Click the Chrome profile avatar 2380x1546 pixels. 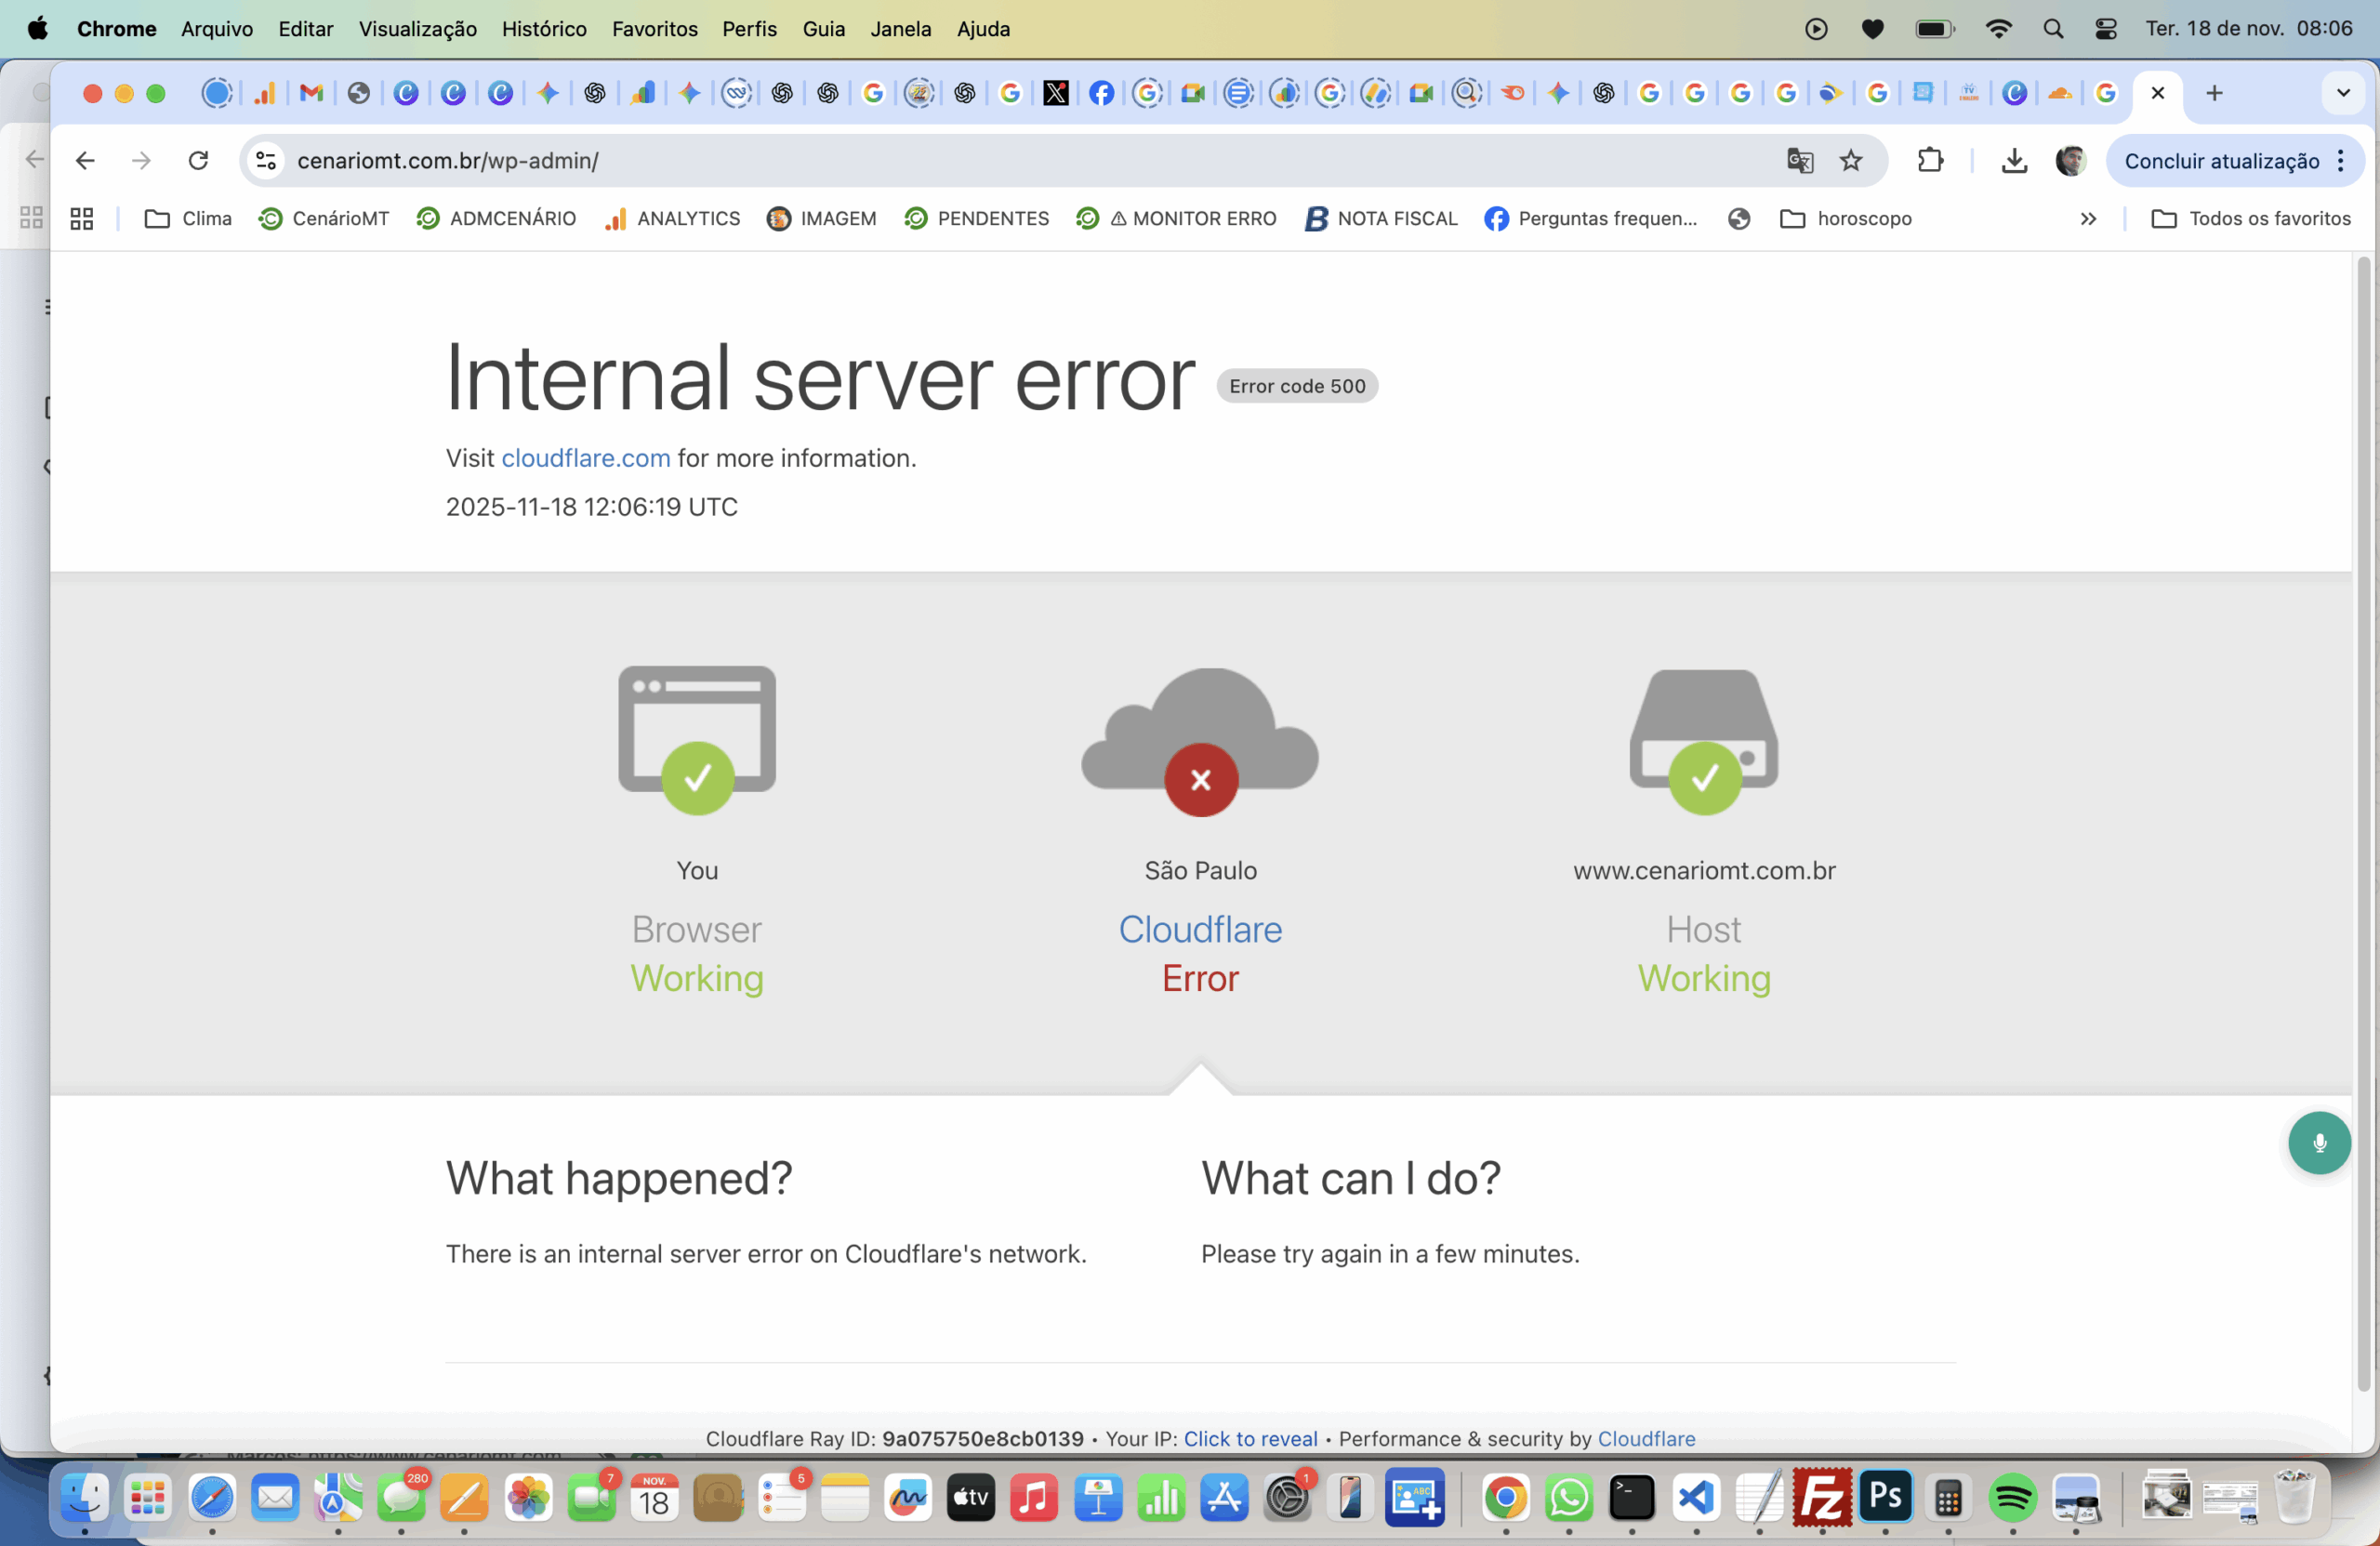[x=2071, y=160]
